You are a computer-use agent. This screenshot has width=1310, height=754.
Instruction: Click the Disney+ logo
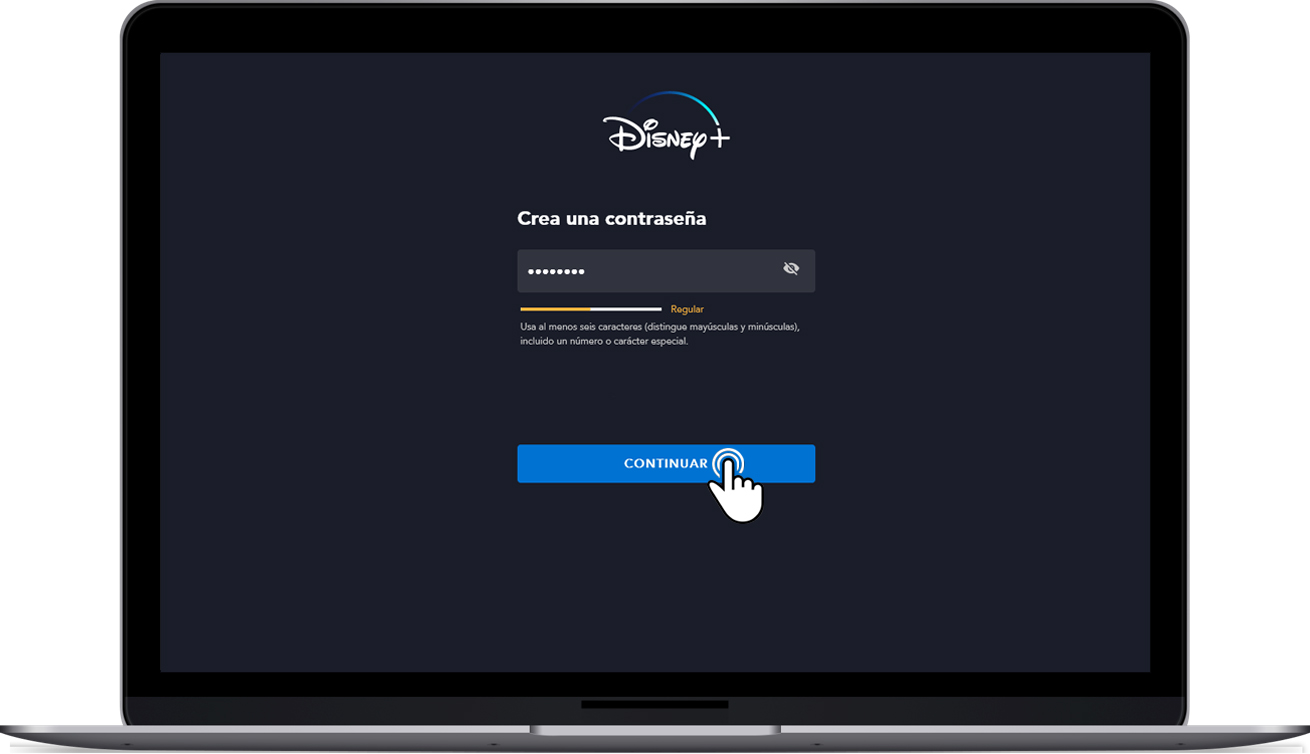[666, 126]
